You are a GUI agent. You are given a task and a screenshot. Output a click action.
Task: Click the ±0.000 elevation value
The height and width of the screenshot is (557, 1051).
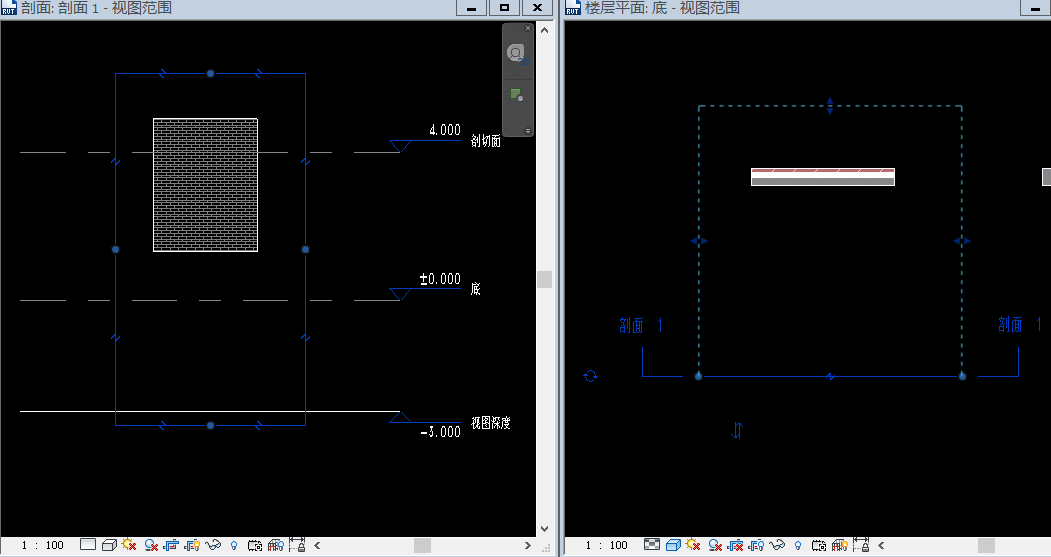[x=440, y=279]
